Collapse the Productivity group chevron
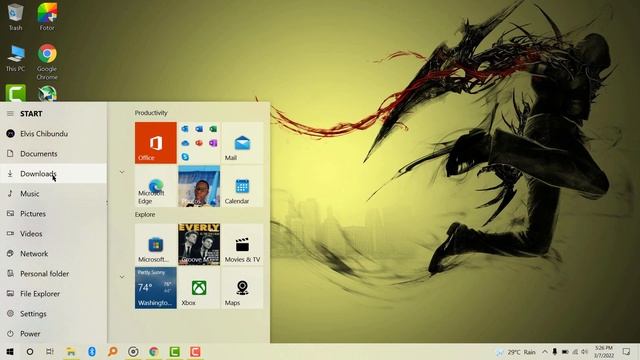This screenshot has height=360, width=640. (x=122, y=172)
